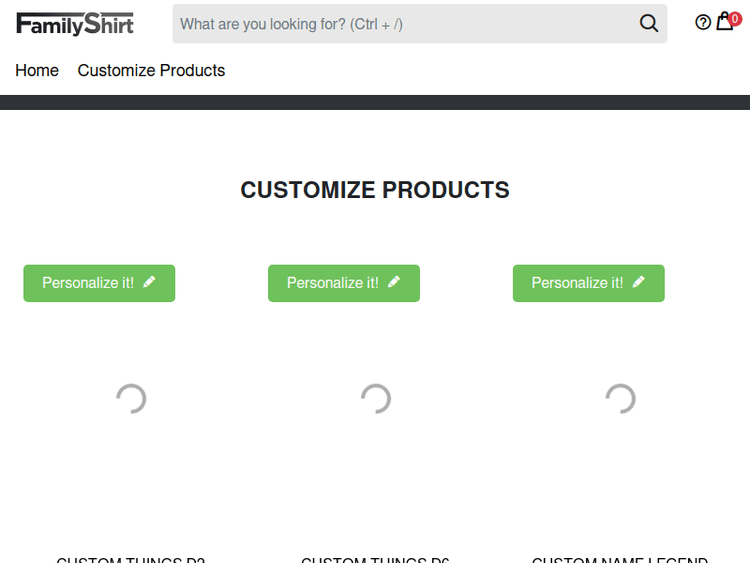Viewport: 750px width, 563px height.
Task: Click pencil icon on the middle Personalize button
Action: pyautogui.click(x=394, y=283)
